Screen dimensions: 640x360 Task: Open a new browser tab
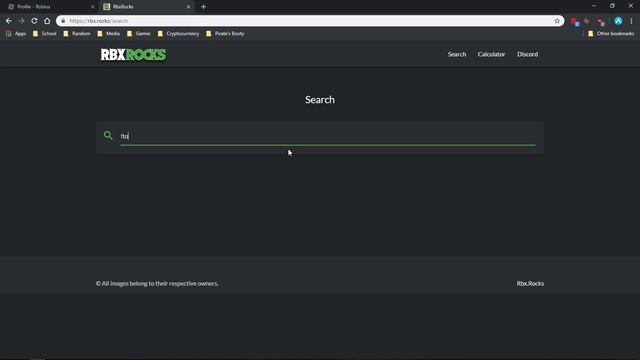[203, 7]
